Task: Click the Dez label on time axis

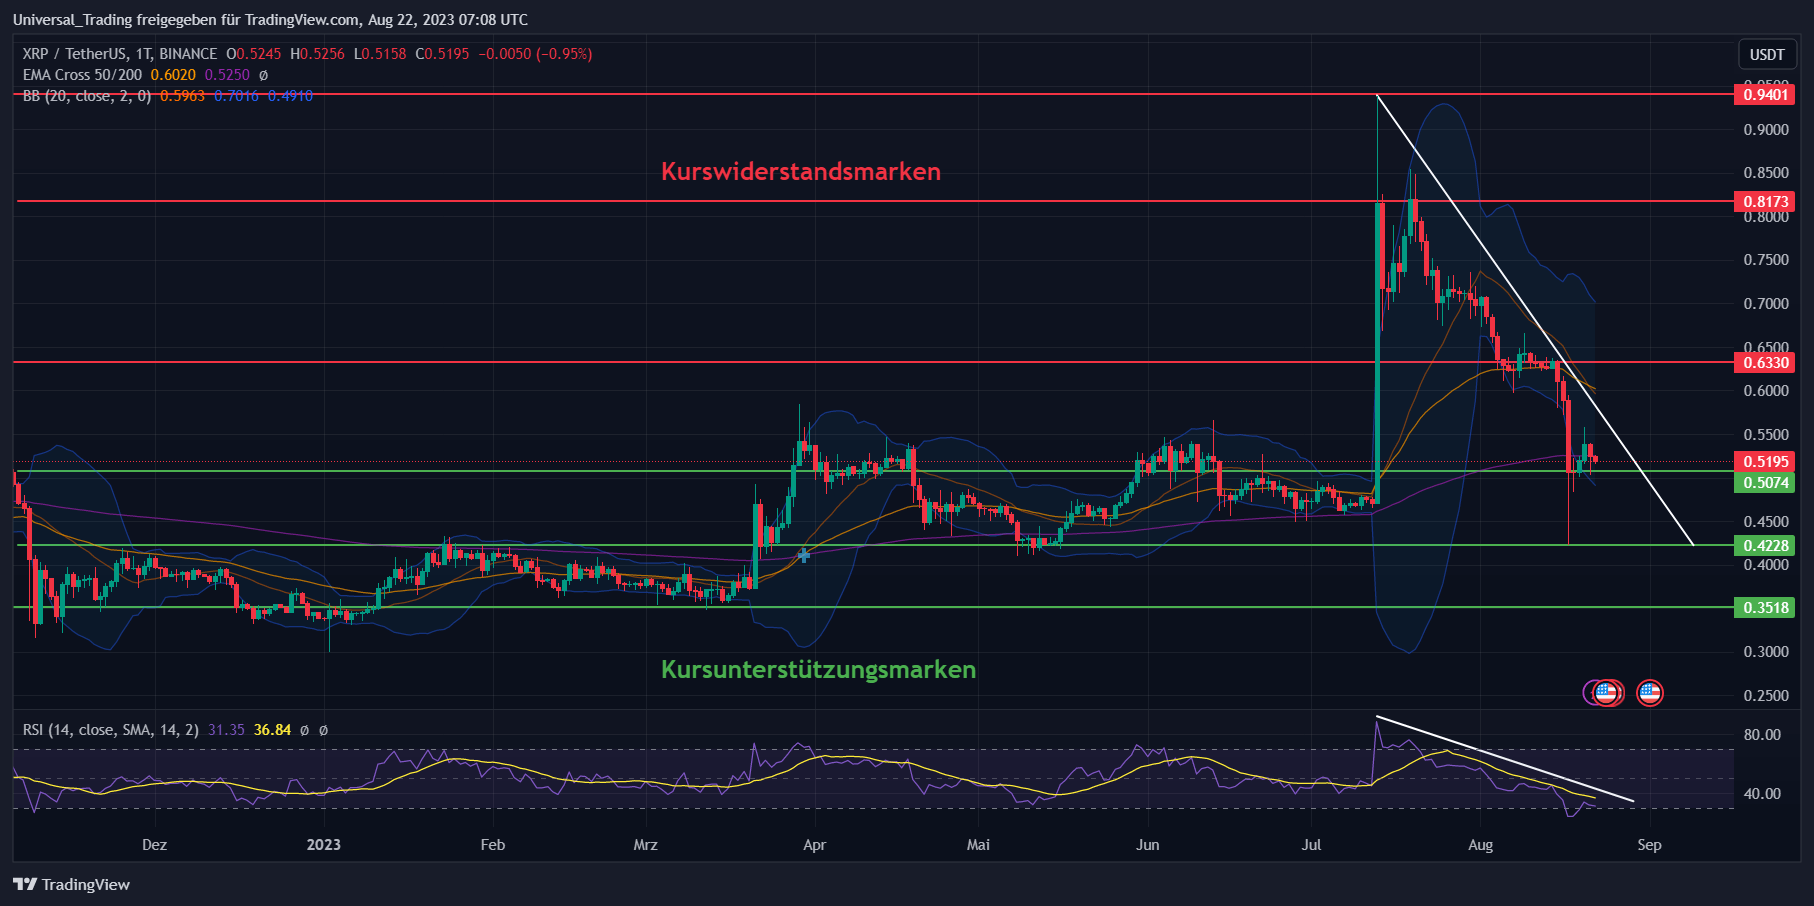Action: tap(154, 845)
